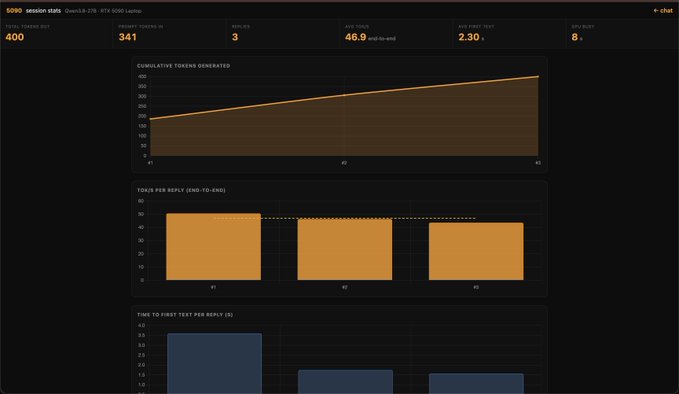Click the "Time to First Text Per Reply" chart title
The image size is (679, 394).
[x=185, y=315]
